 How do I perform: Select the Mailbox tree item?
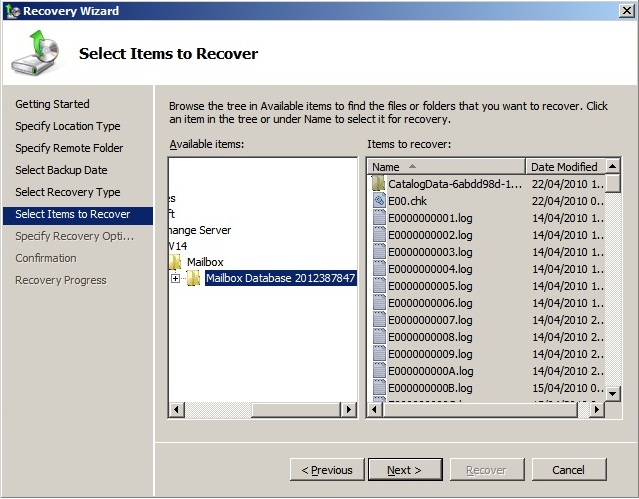coord(205,262)
